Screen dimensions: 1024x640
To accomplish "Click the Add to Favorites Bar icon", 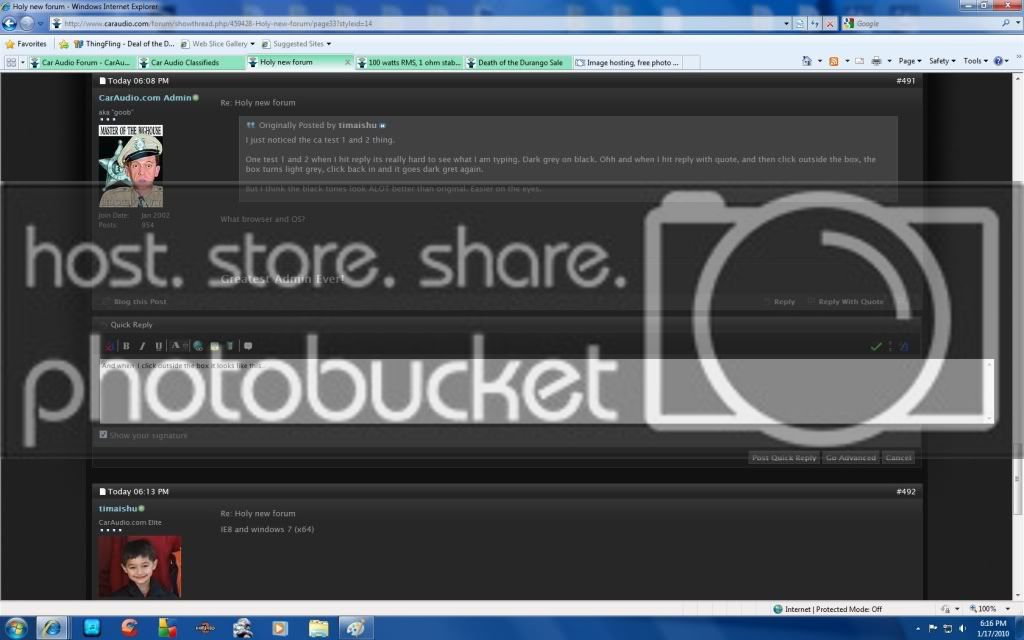I will 63,44.
